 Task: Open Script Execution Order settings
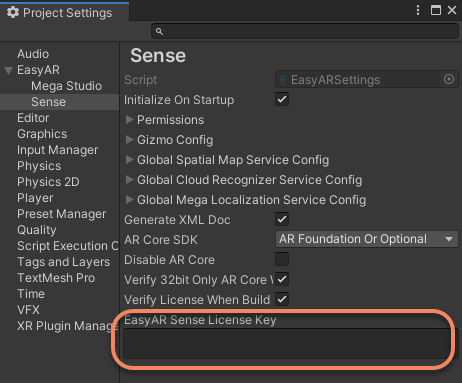[x=68, y=246]
